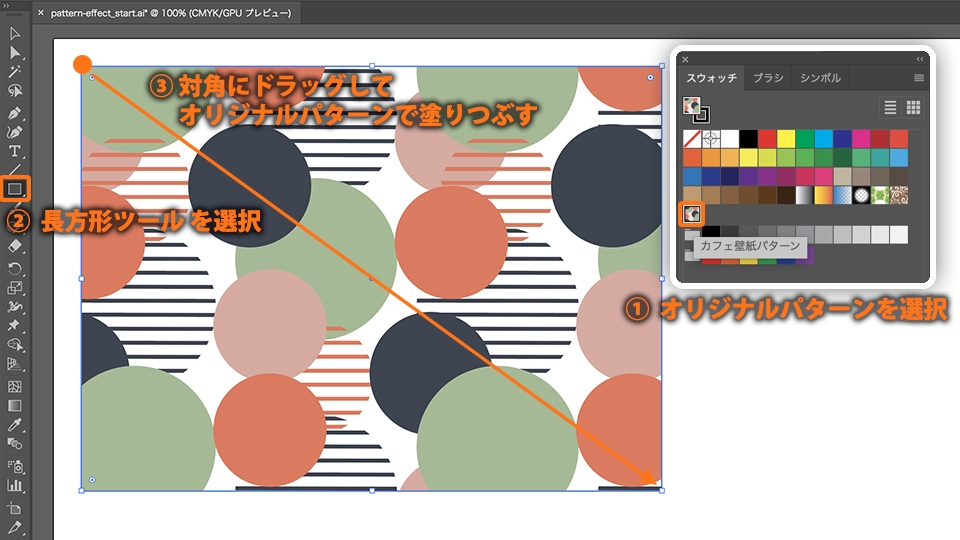Viewport: 960px width, 540px height.
Task: Collapse the Swatches panel with double arrows
Action: (920, 59)
